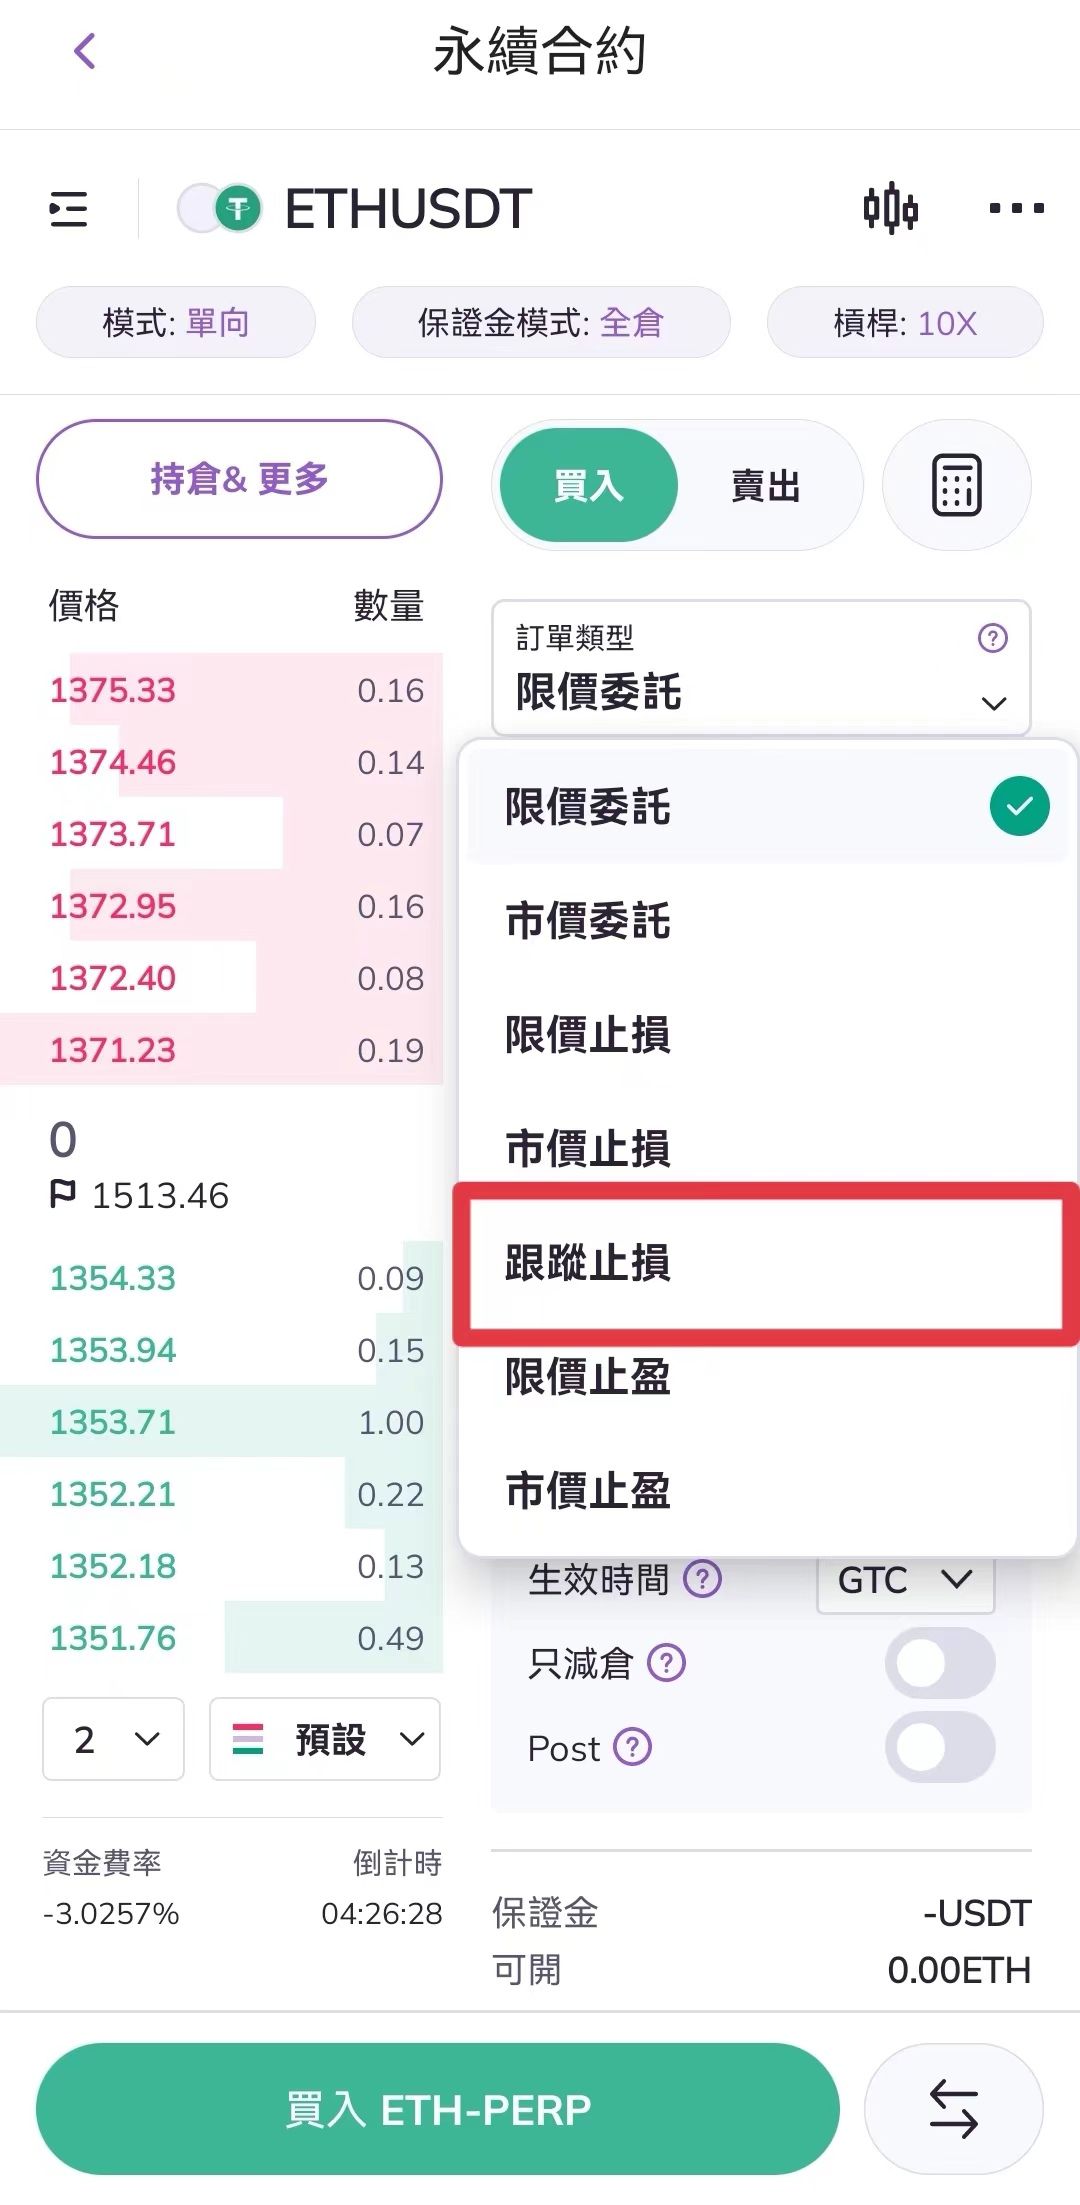Image resolution: width=1080 pixels, height=2205 pixels.
Task: Open the depth precision dropdown showing 2
Action: point(113,1739)
